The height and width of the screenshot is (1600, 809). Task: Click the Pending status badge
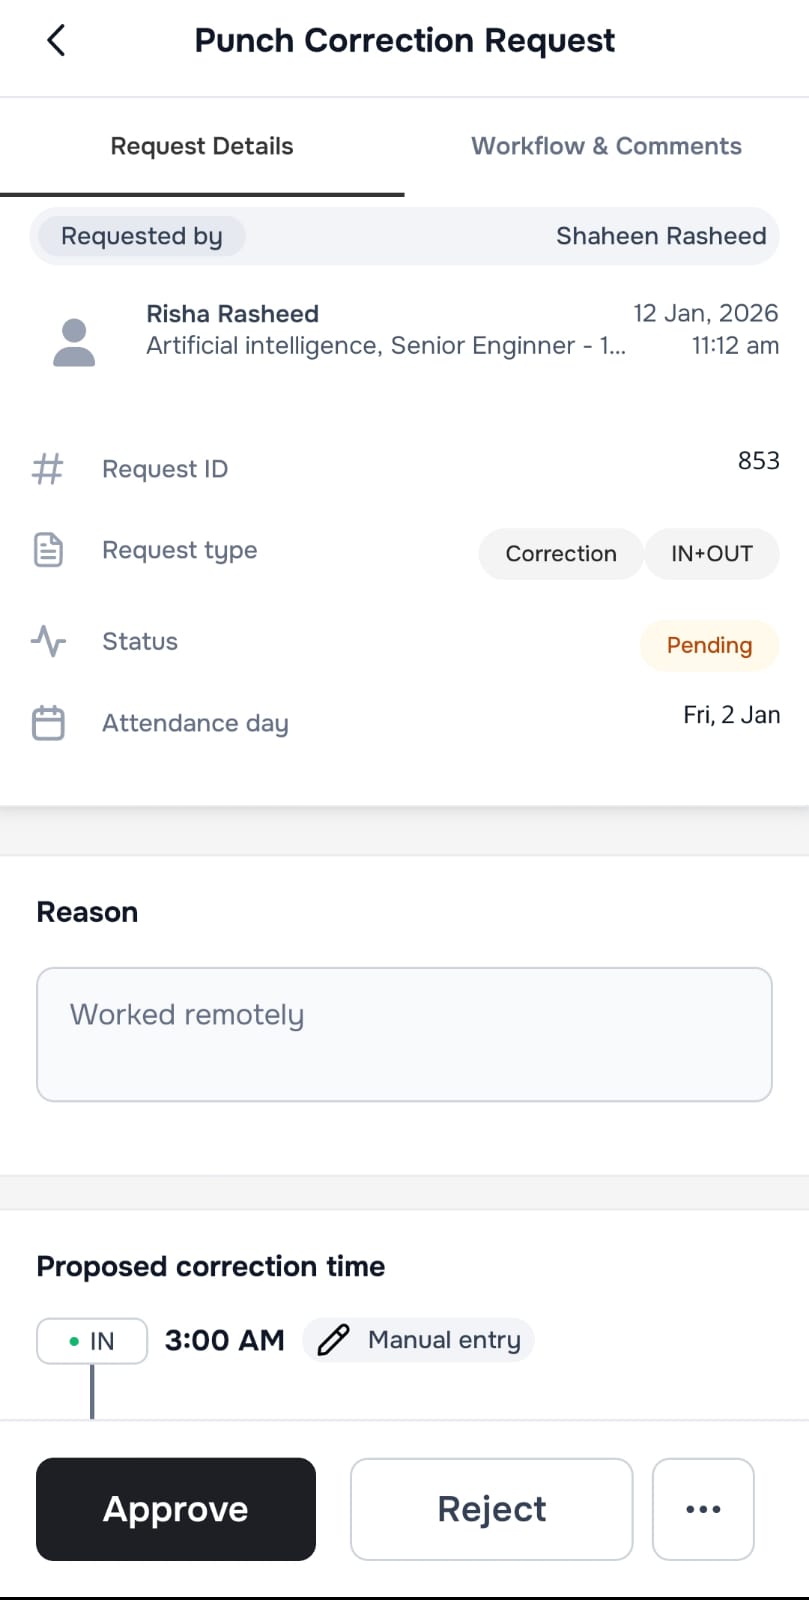[x=709, y=645]
